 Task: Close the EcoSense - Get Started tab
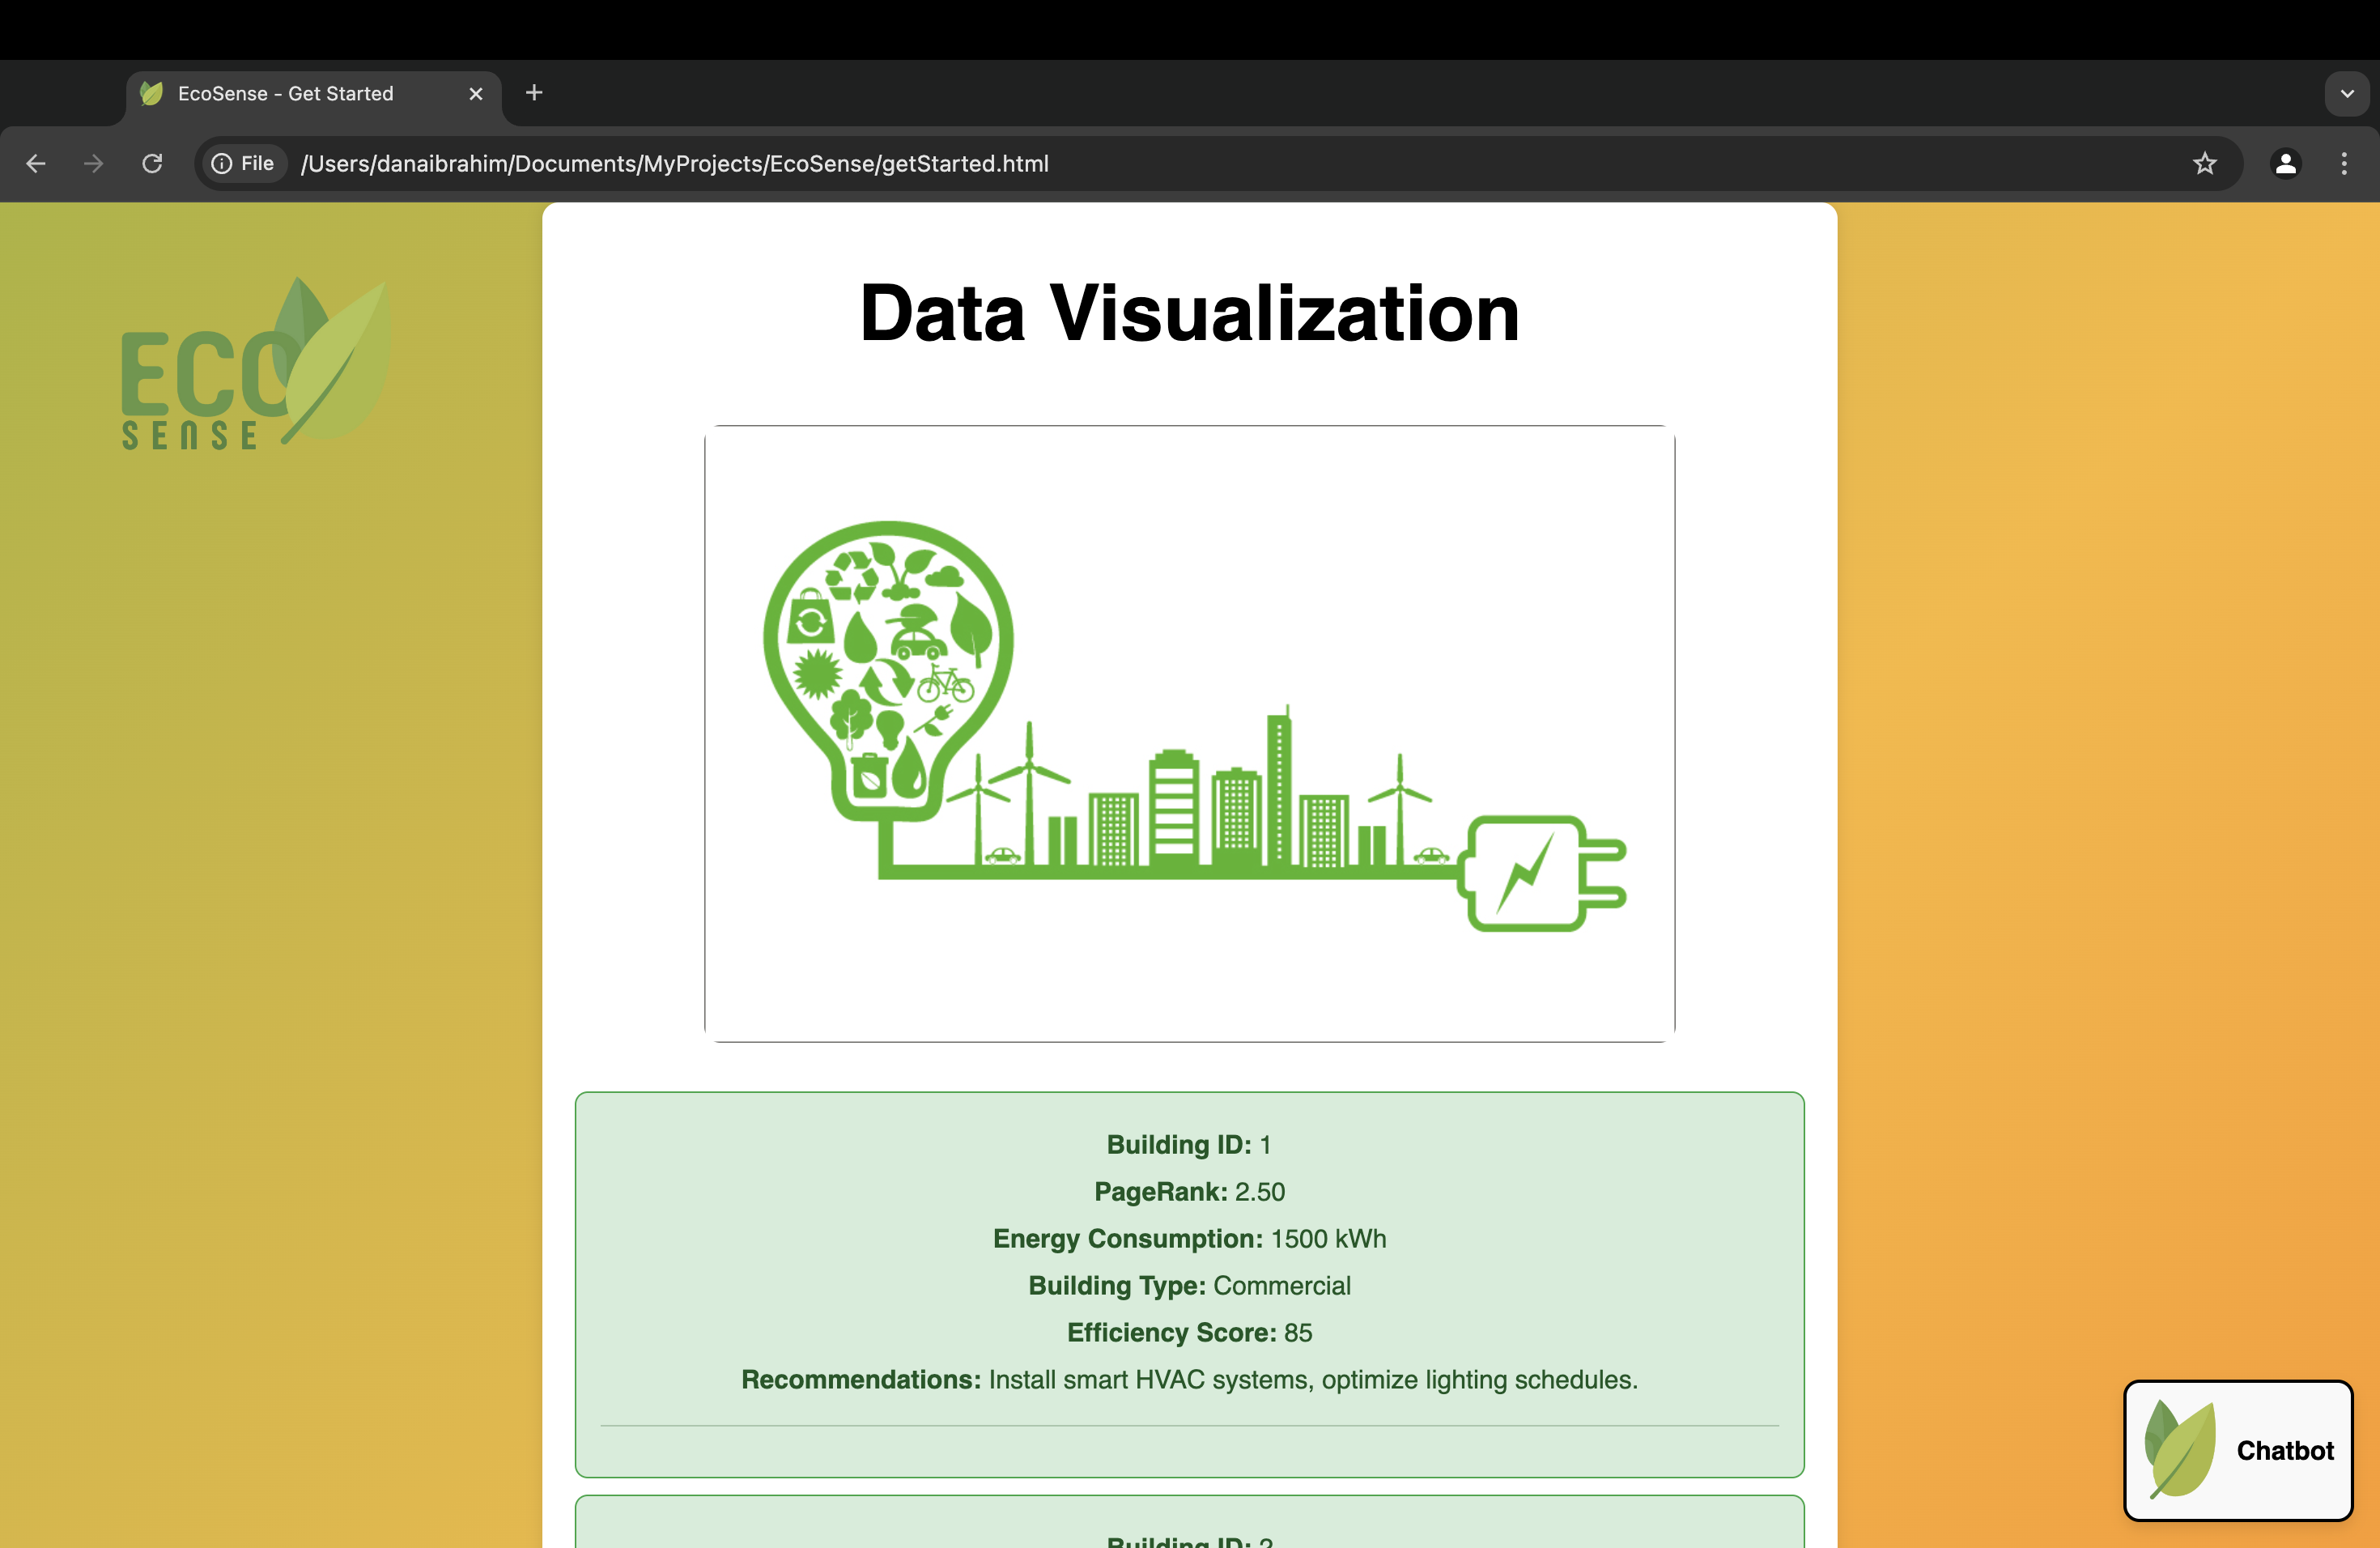[476, 93]
